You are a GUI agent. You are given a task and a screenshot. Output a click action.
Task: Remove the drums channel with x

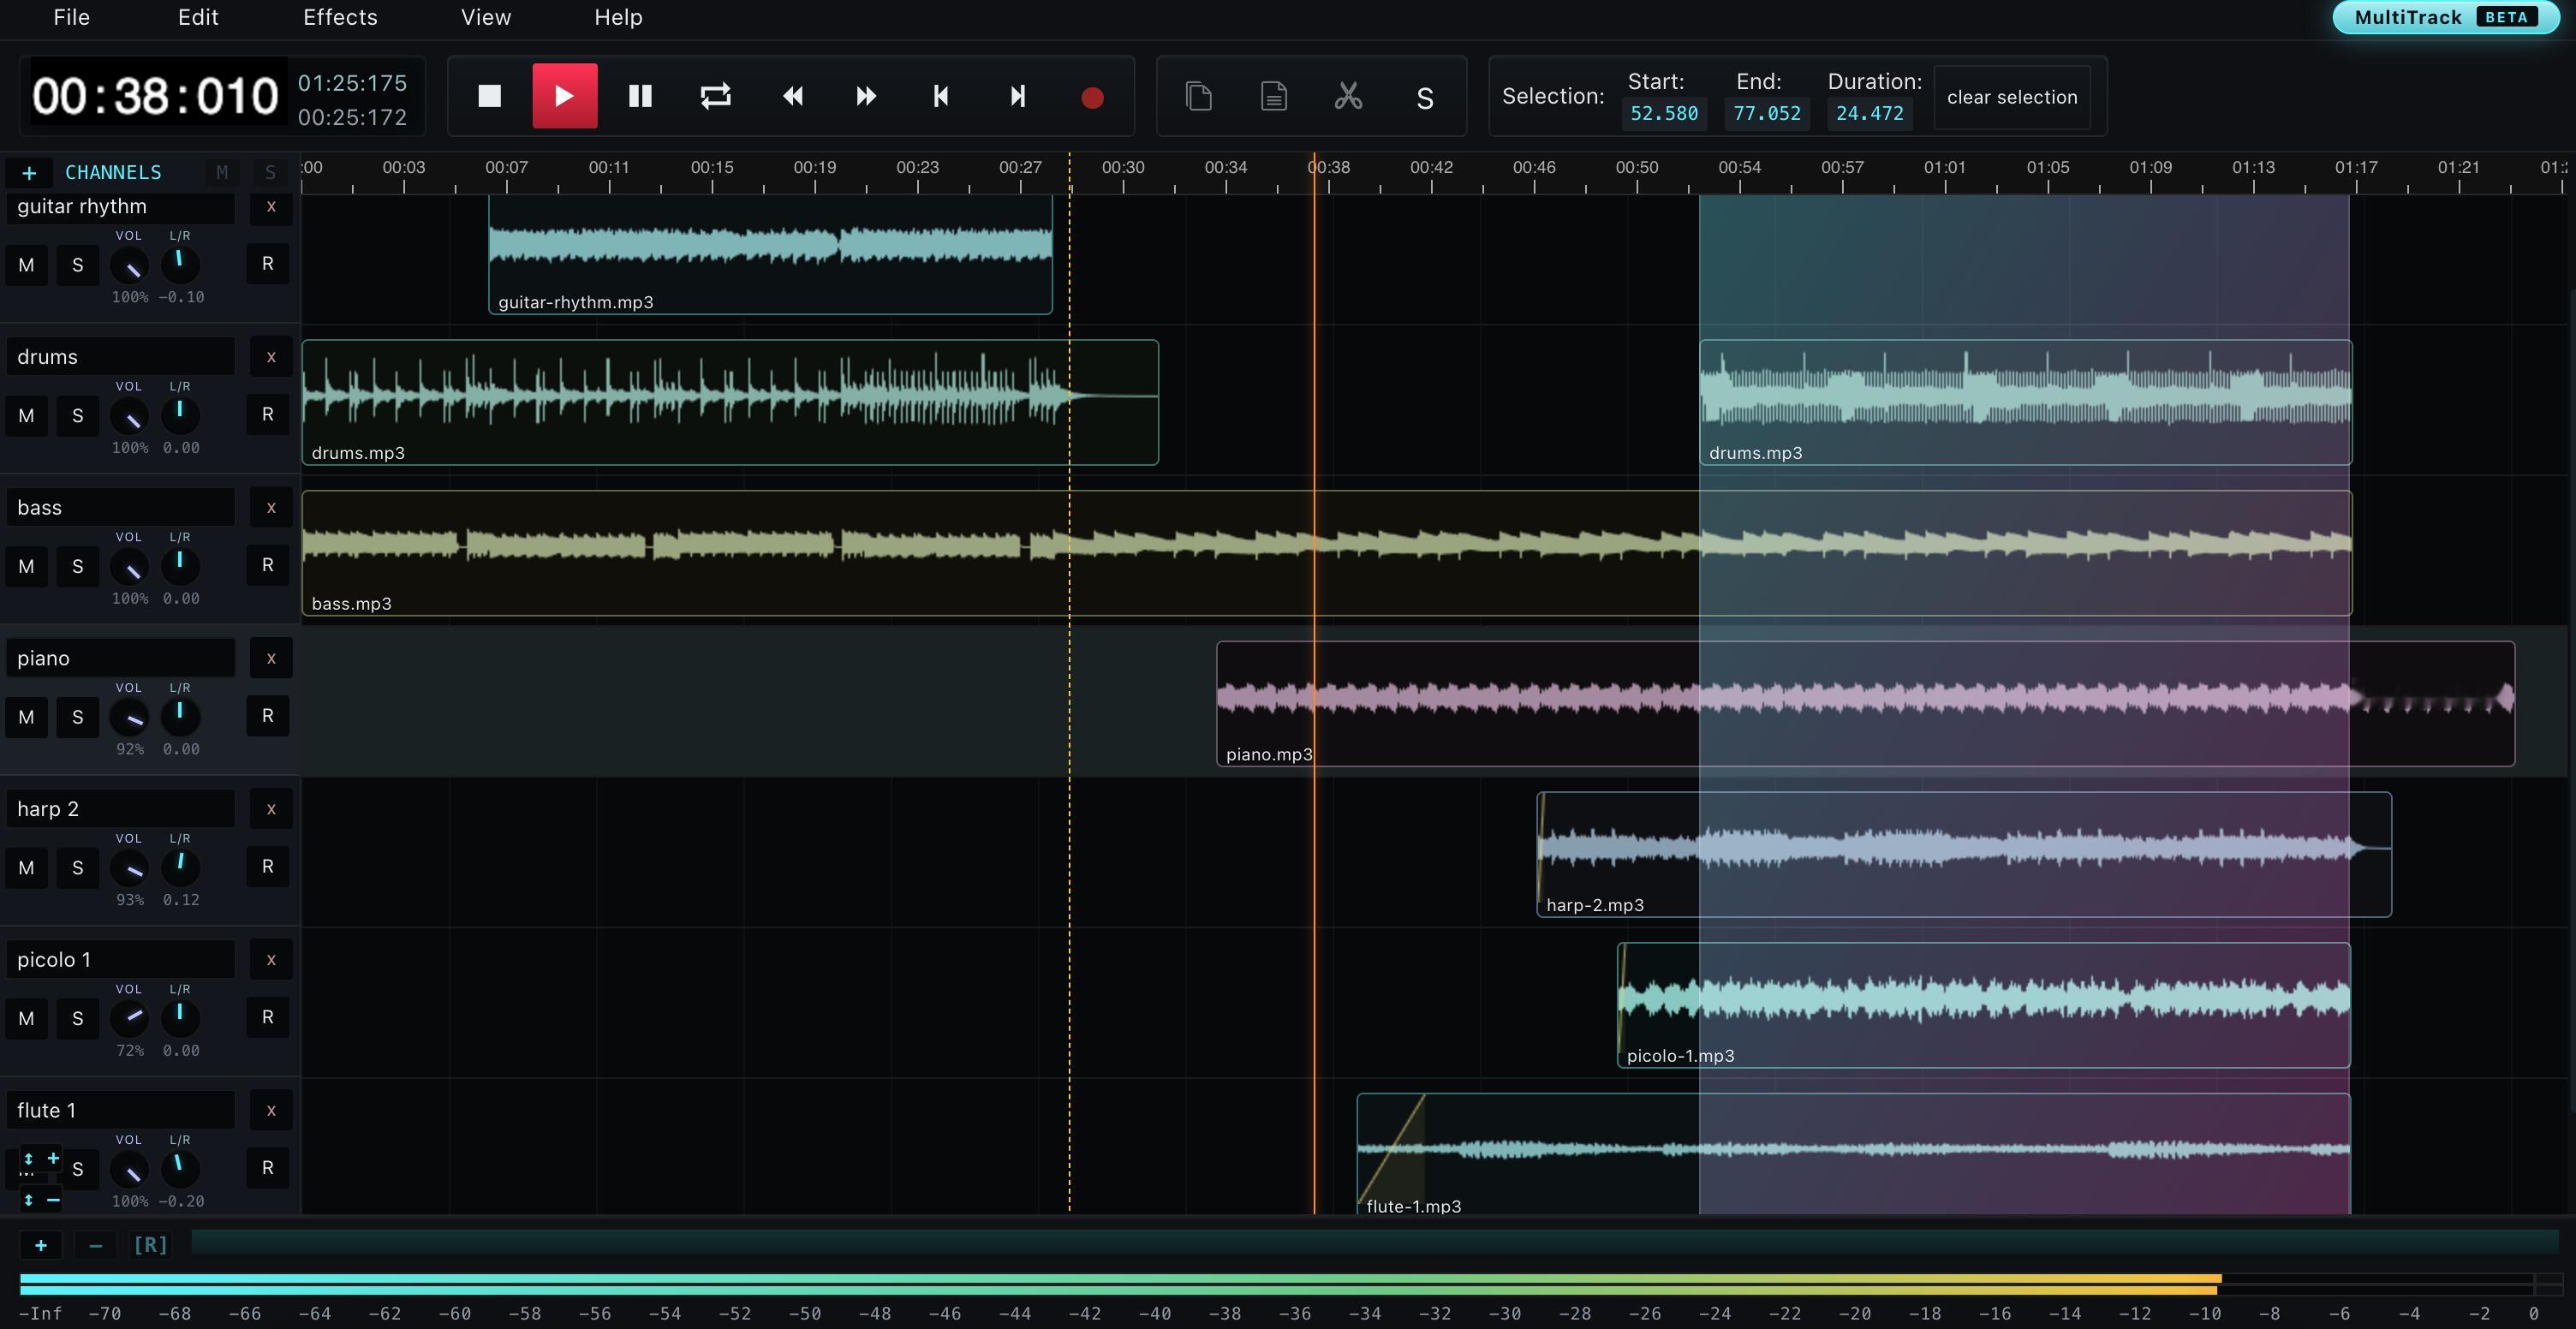(x=271, y=357)
